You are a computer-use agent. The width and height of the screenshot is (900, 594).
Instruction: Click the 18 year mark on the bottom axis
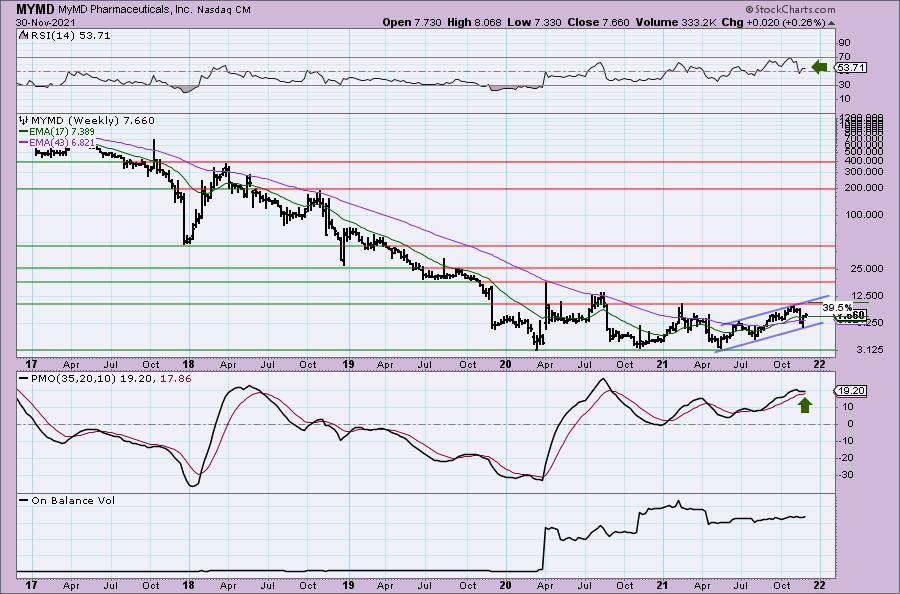point(188,585)
